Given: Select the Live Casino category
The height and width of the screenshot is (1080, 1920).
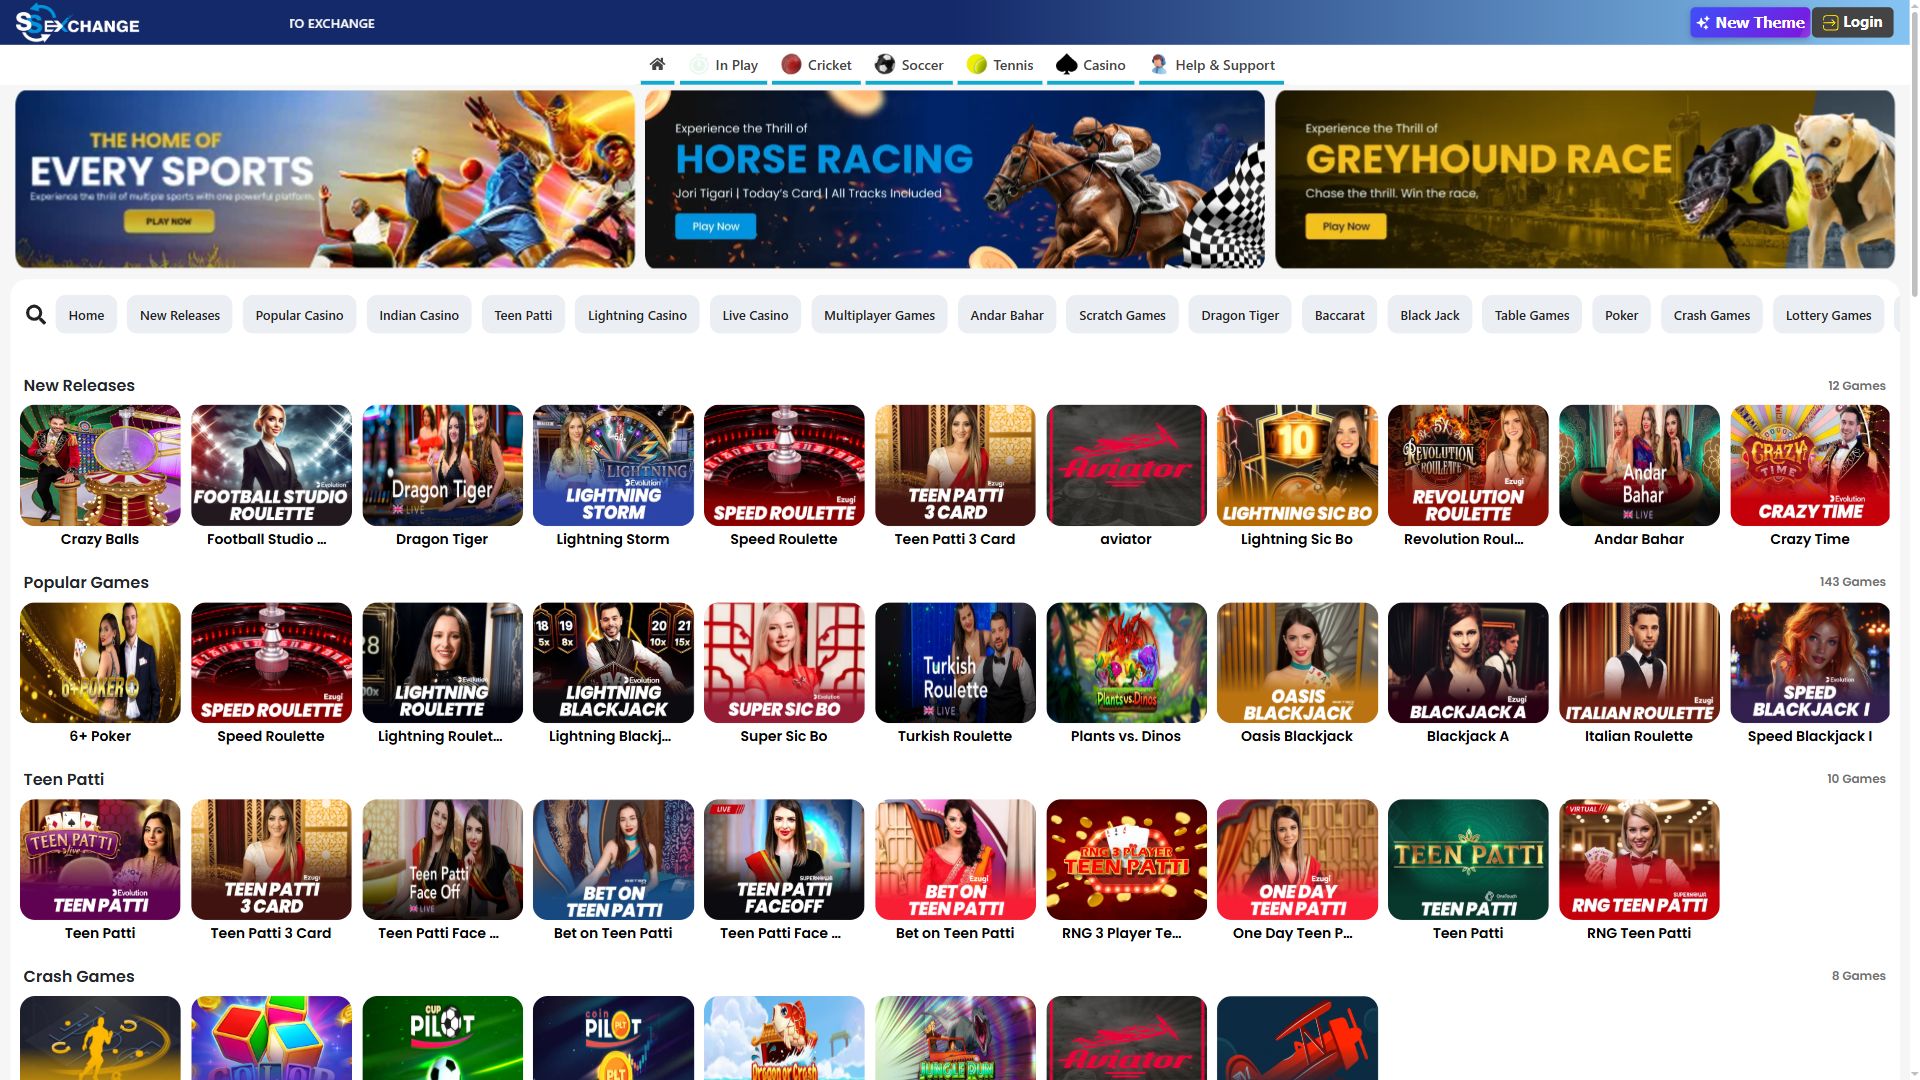Looking at the screenshot, I should point(755,315).
